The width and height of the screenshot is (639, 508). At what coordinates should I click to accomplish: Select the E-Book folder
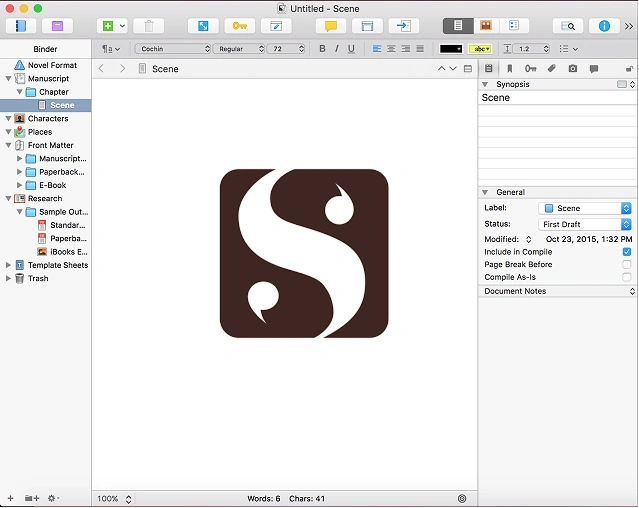click(x=46, y=185)
